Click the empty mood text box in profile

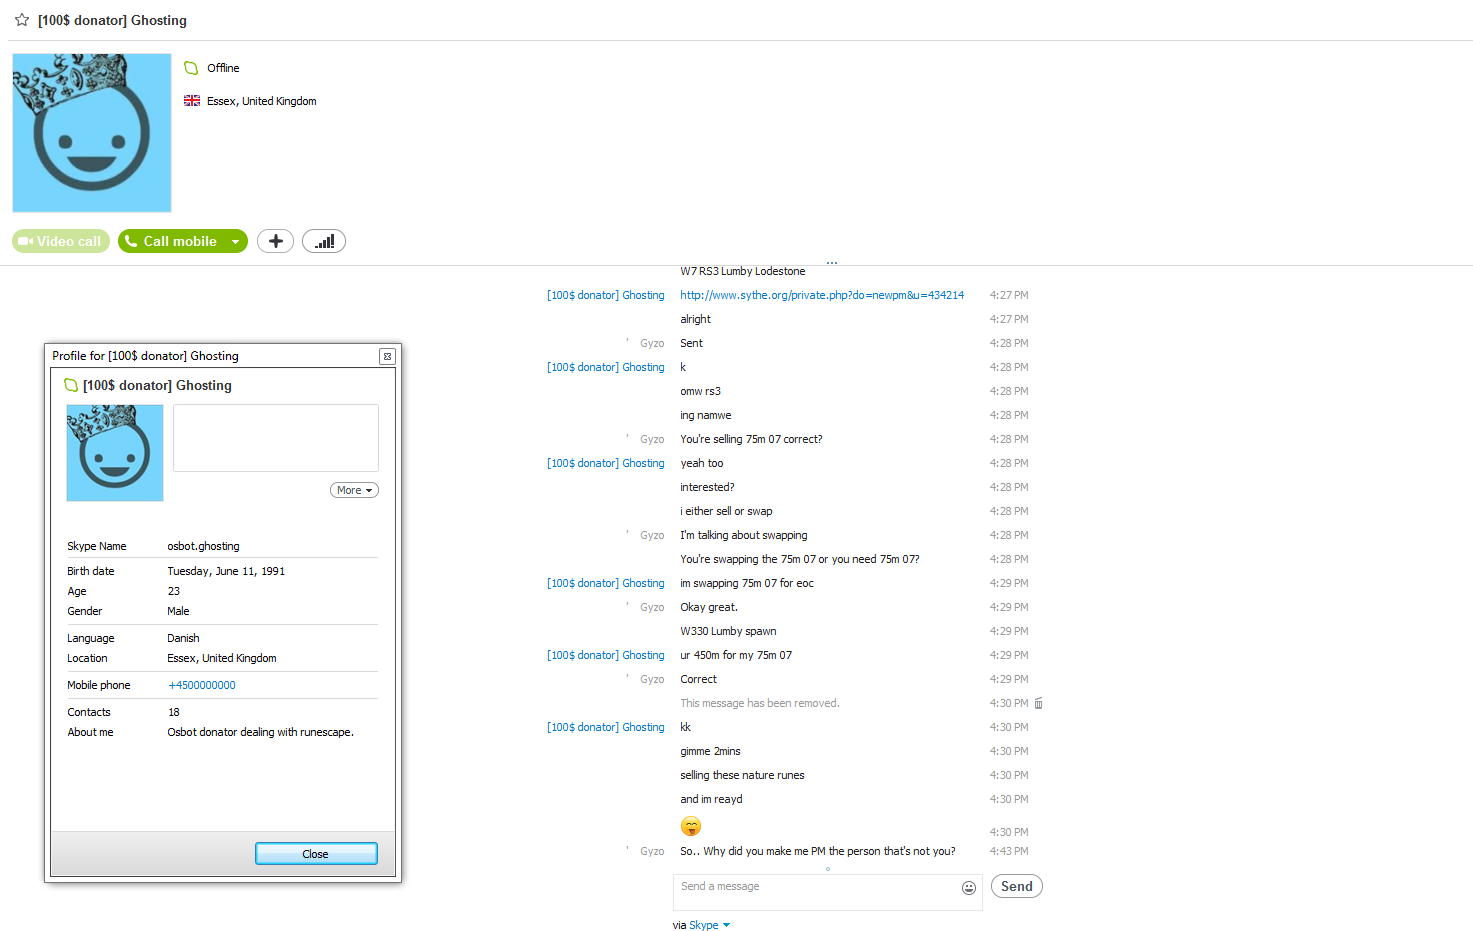click(276, 438)
